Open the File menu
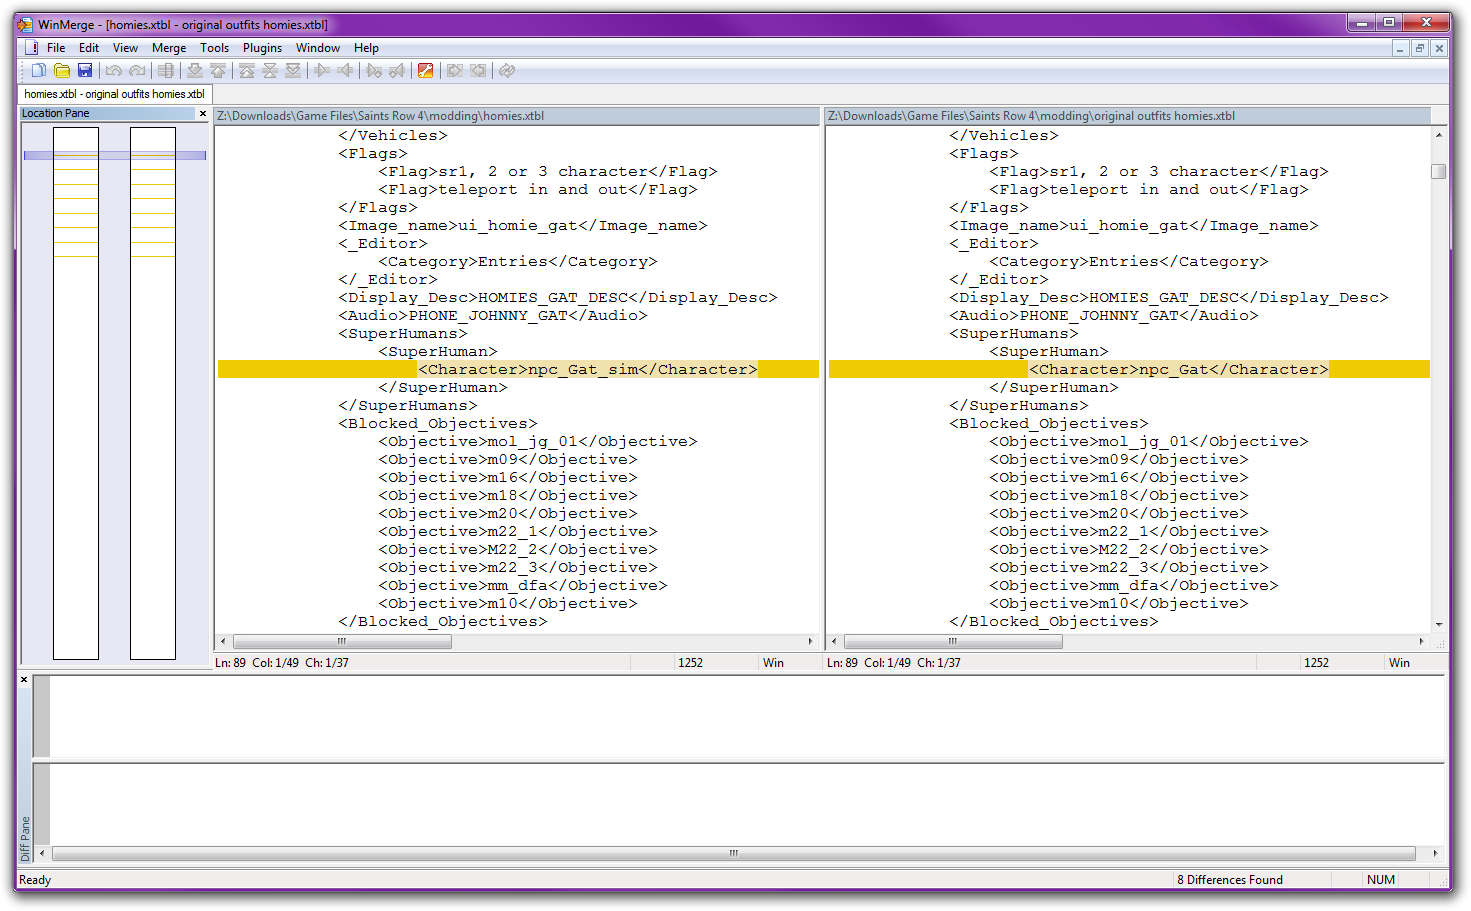Viewport: 1471px width, 911px height. pyautogui.click(x=56, y=48)
